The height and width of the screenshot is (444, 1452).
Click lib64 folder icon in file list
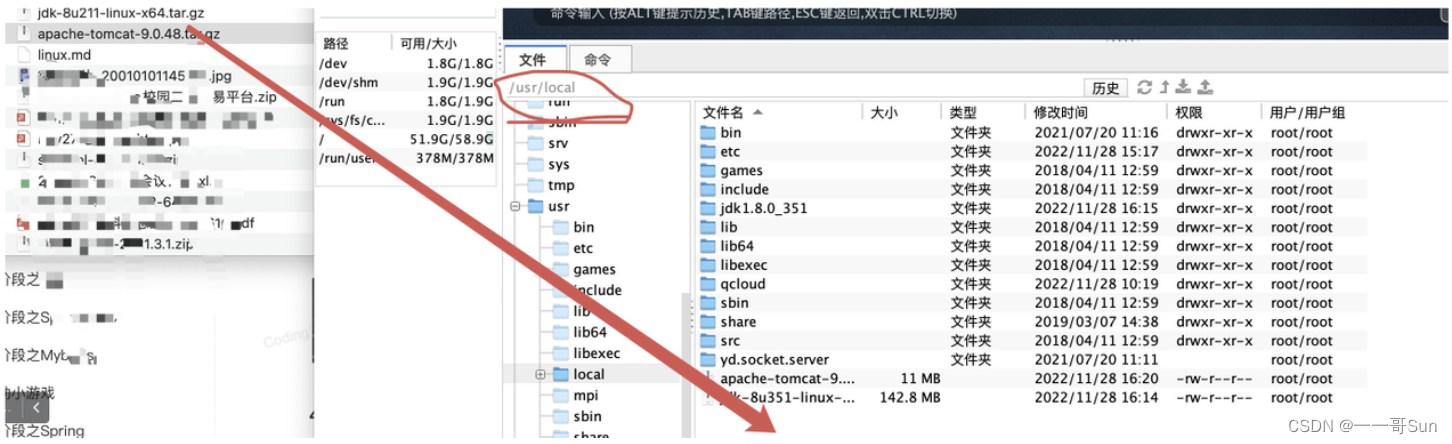tap(708, 246)
